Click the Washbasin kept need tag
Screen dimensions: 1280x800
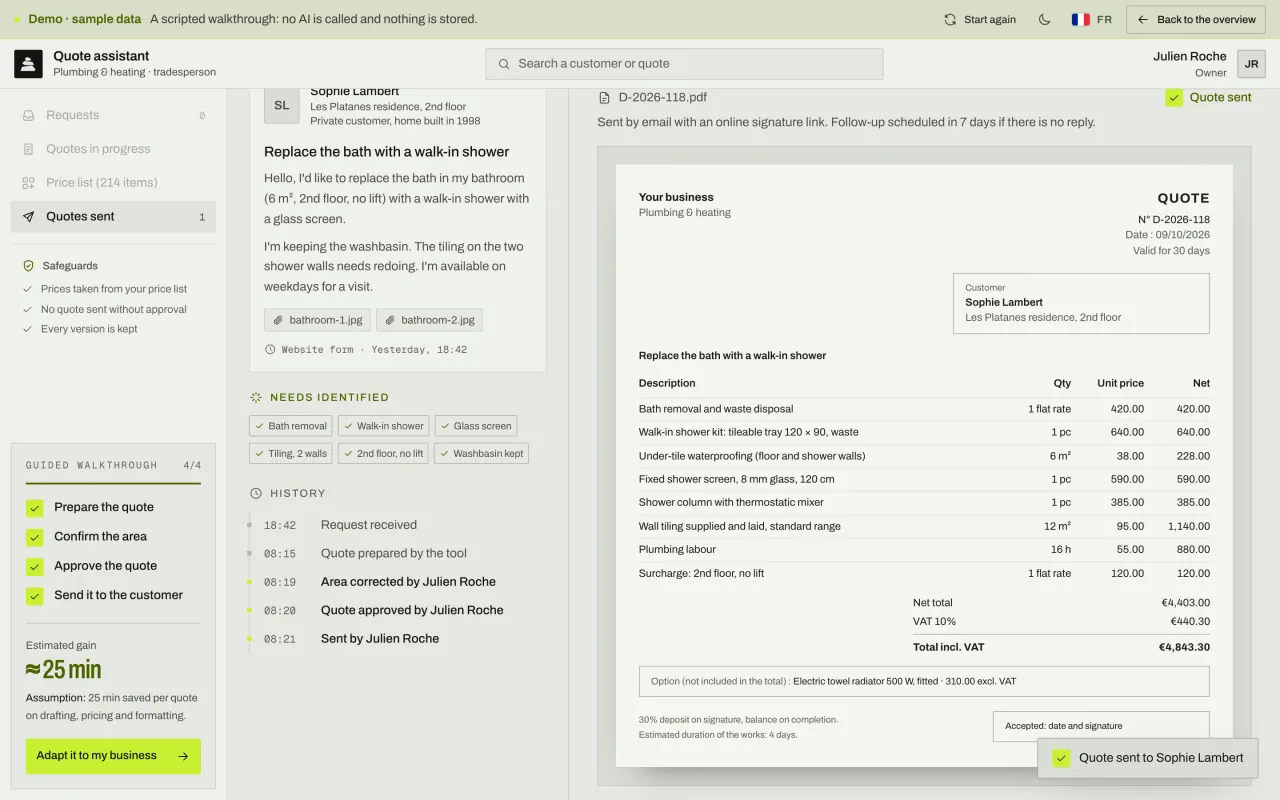pyautogui.click(x=481, y=453)
